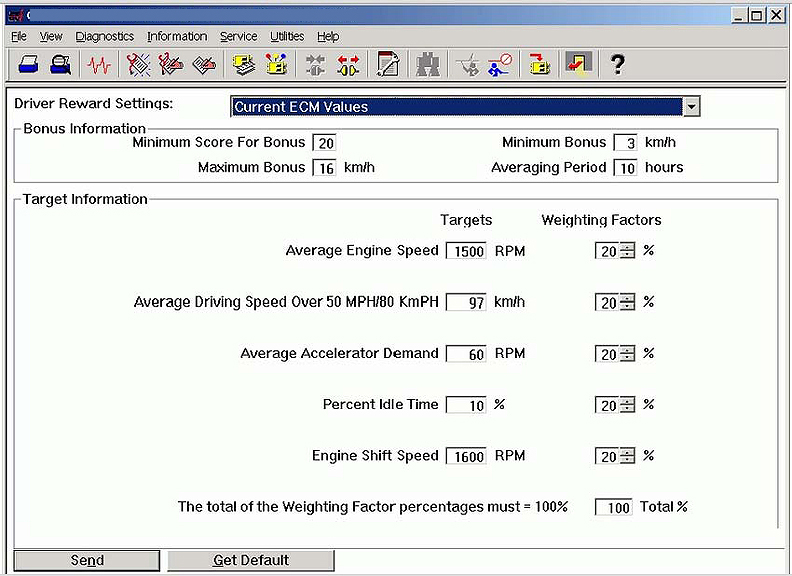
Task: Click the toolbar icon left of question mark
Action: coord(578,64)
